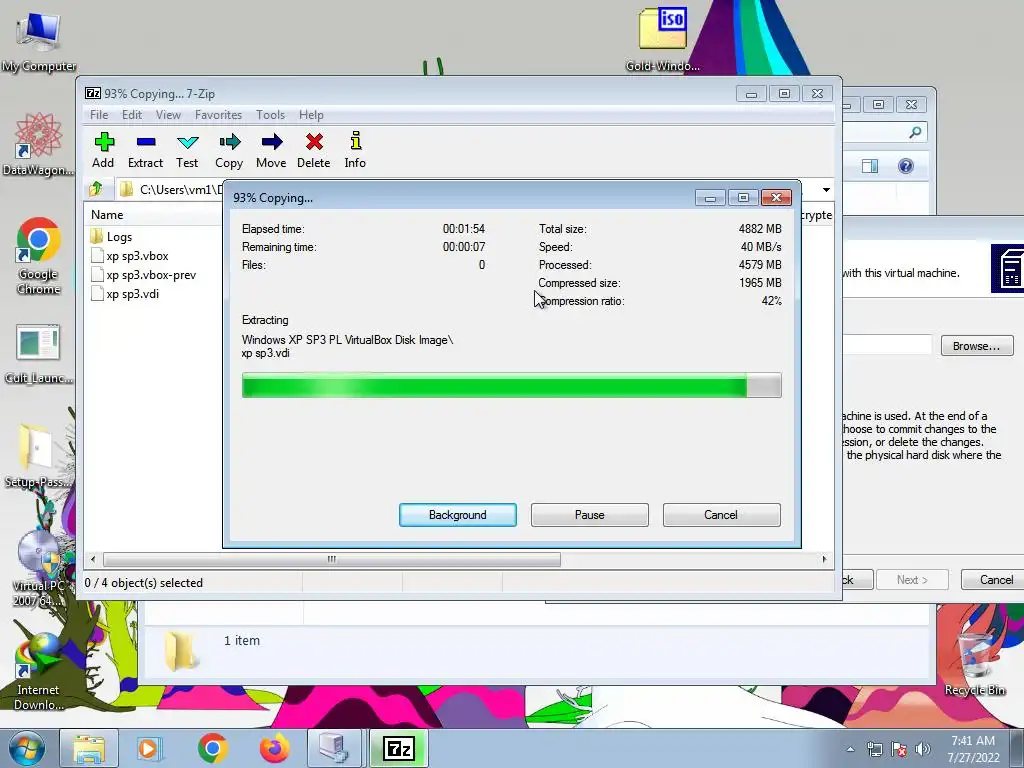Open the Help menu in 7-Zip

point(312,115)
